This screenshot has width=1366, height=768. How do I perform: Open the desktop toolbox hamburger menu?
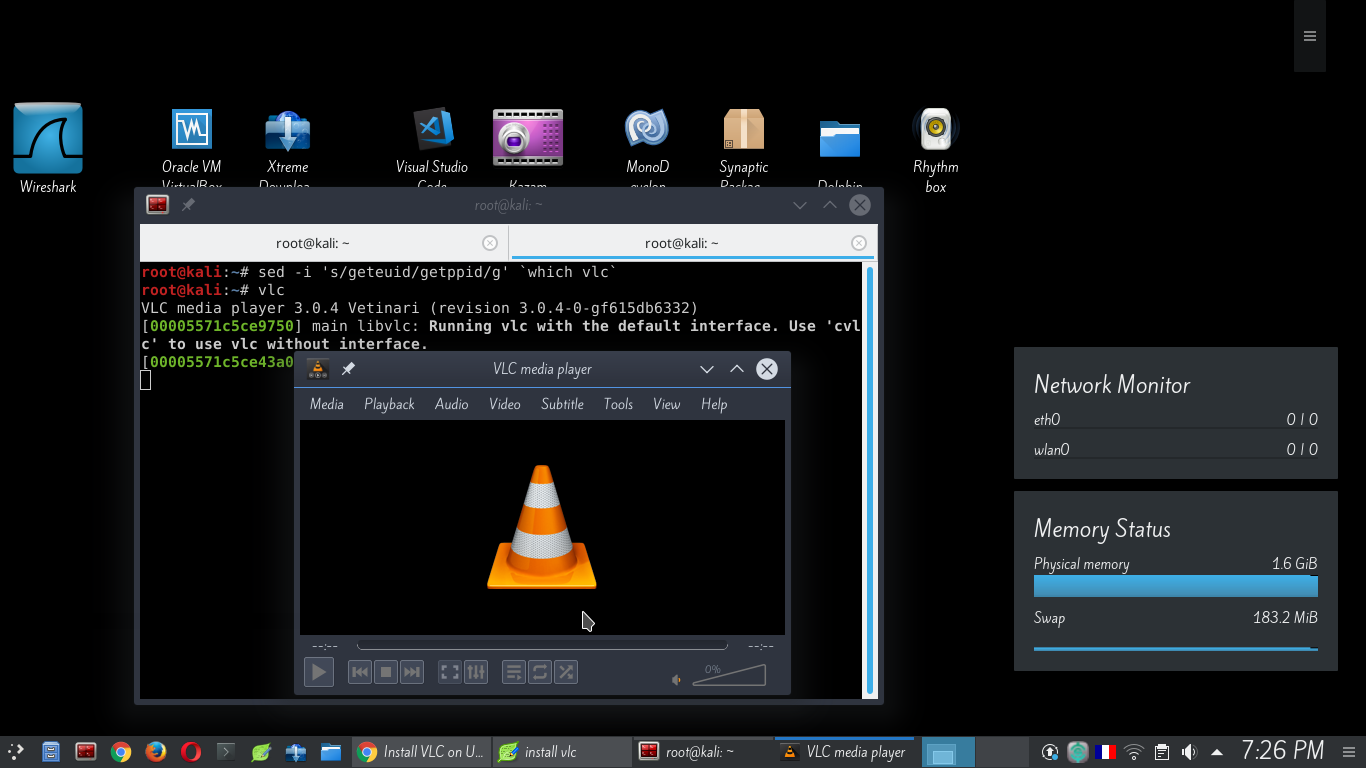pyautogui.click(x=1310, y=36)
